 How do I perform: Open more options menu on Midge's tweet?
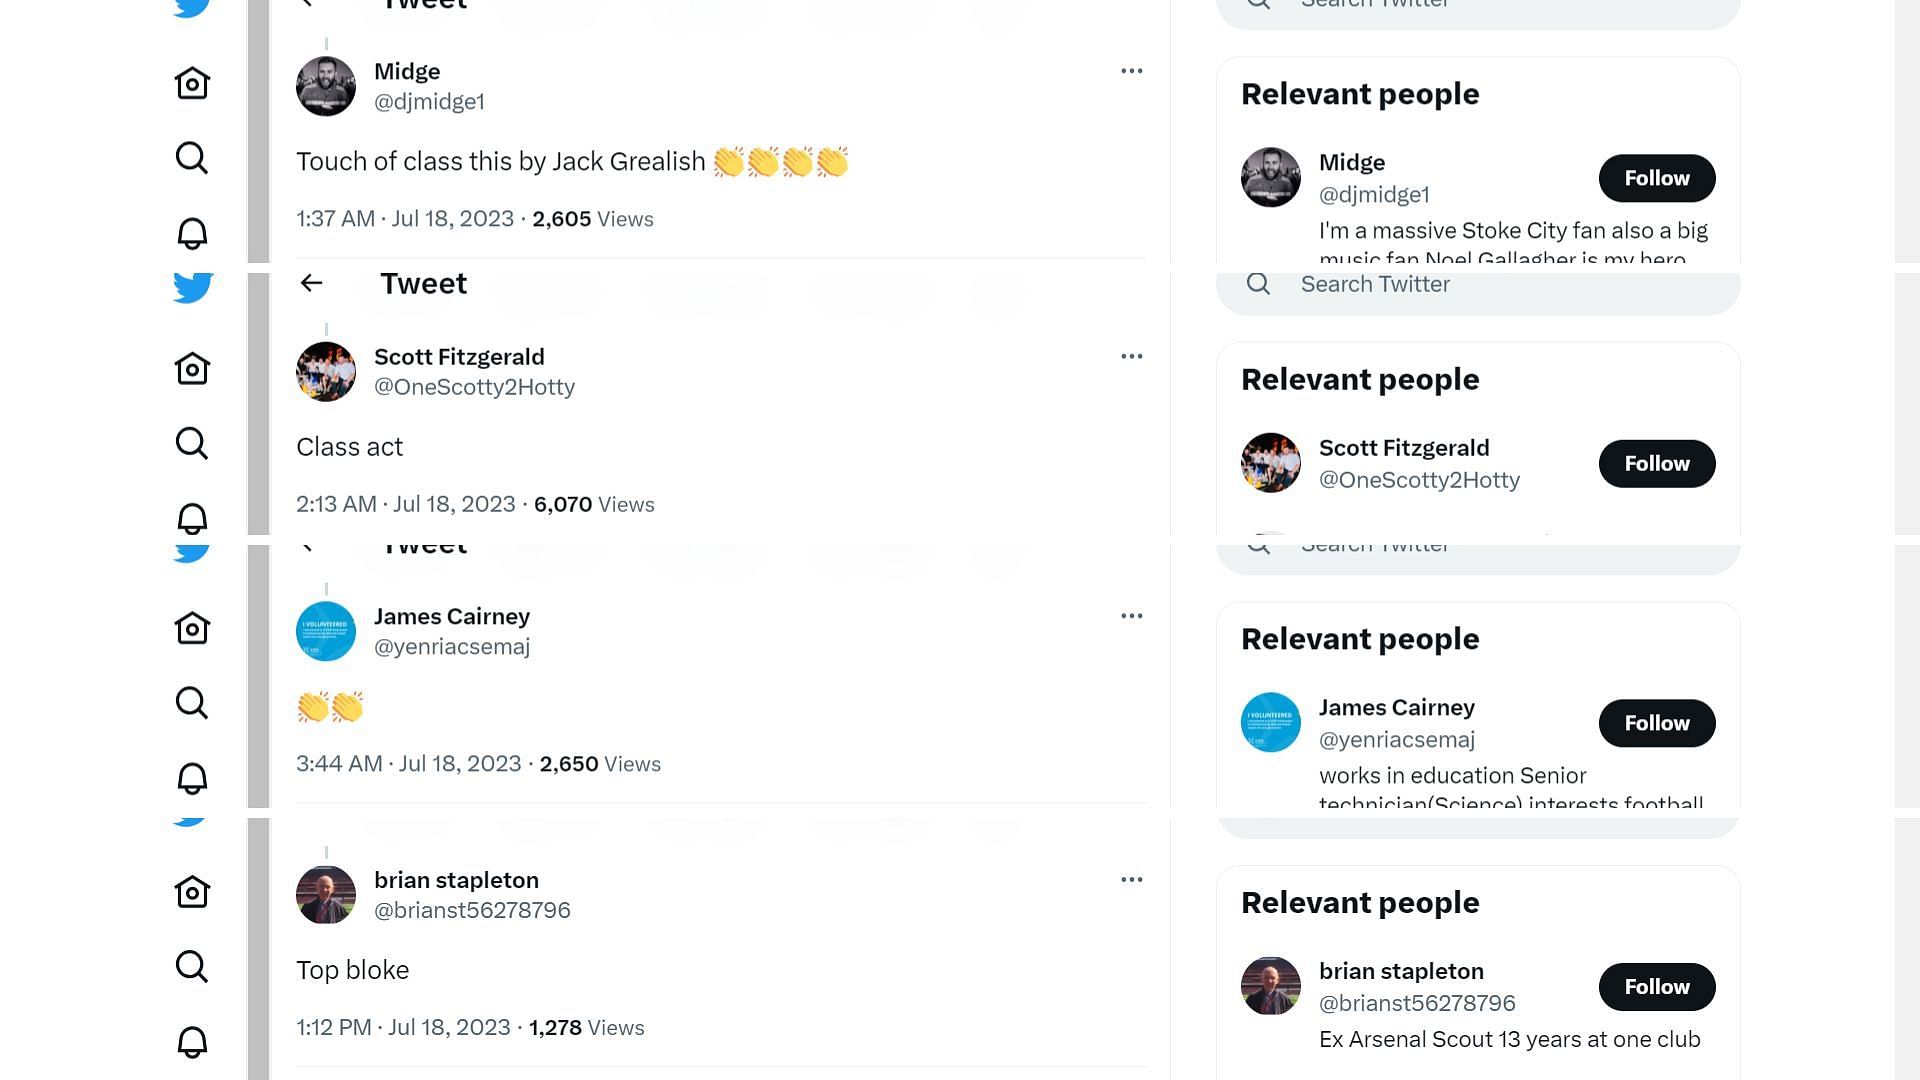[1131, 71]
